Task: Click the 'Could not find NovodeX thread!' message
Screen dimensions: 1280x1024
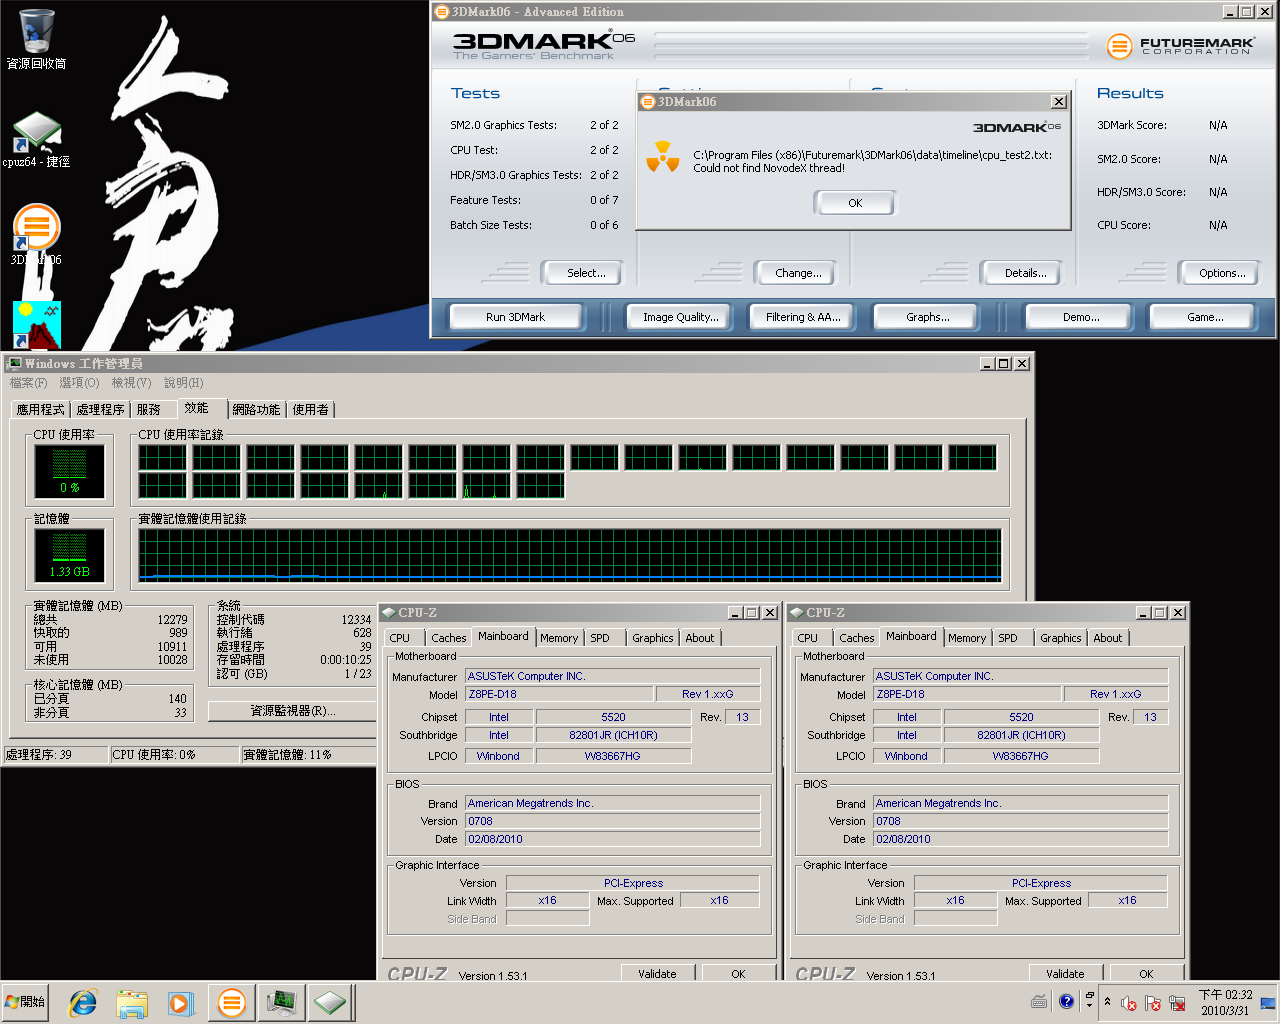Action: coord(769,168)
